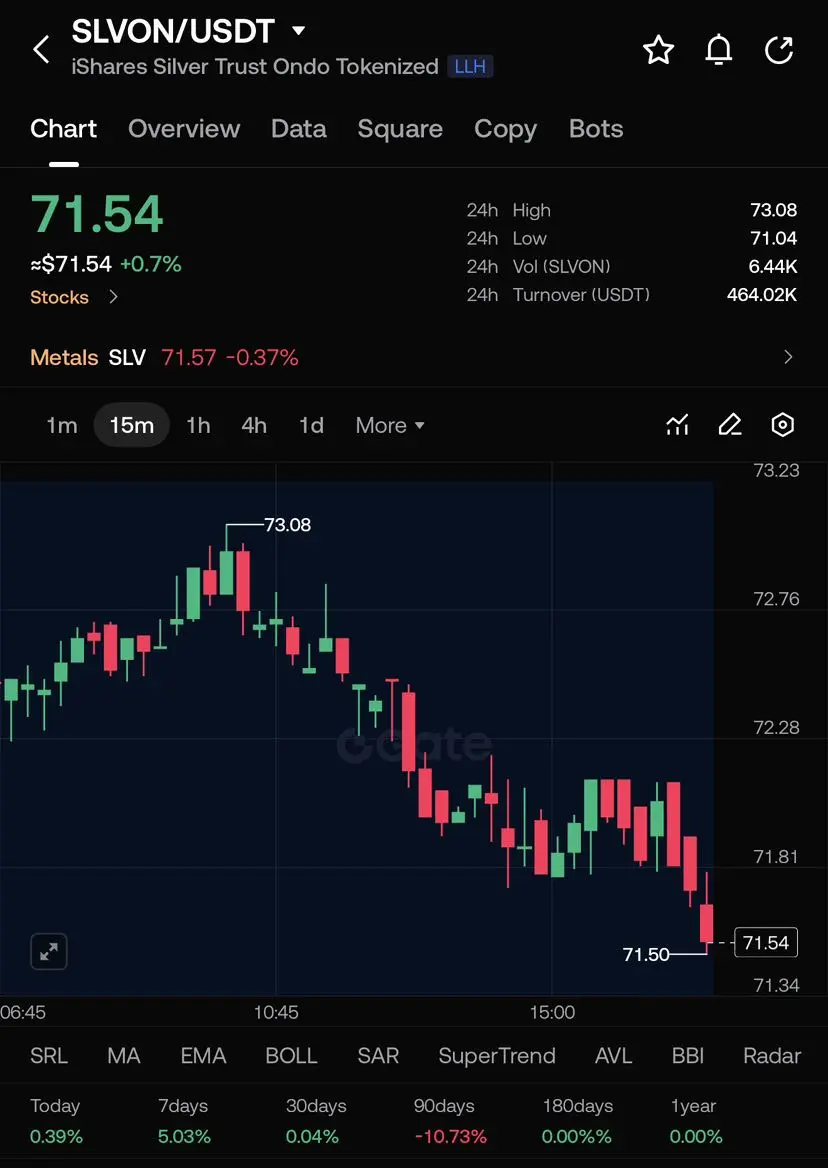The width and height of the screenshot is (828, 1168).
Task: Tap the 72.76 price axis label
Action: (x=777, y=599)
